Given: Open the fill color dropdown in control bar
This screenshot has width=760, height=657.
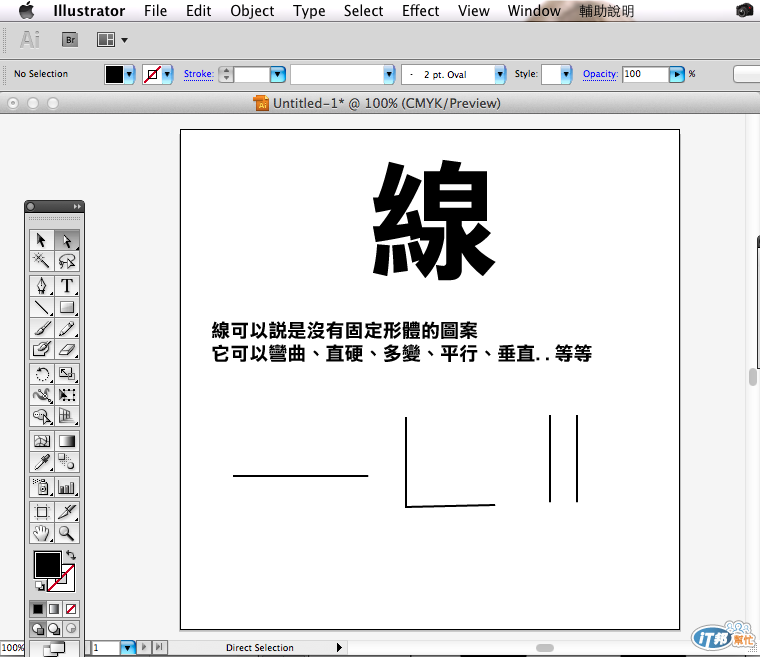Looking at the screenshot, I should click(129, 75).
